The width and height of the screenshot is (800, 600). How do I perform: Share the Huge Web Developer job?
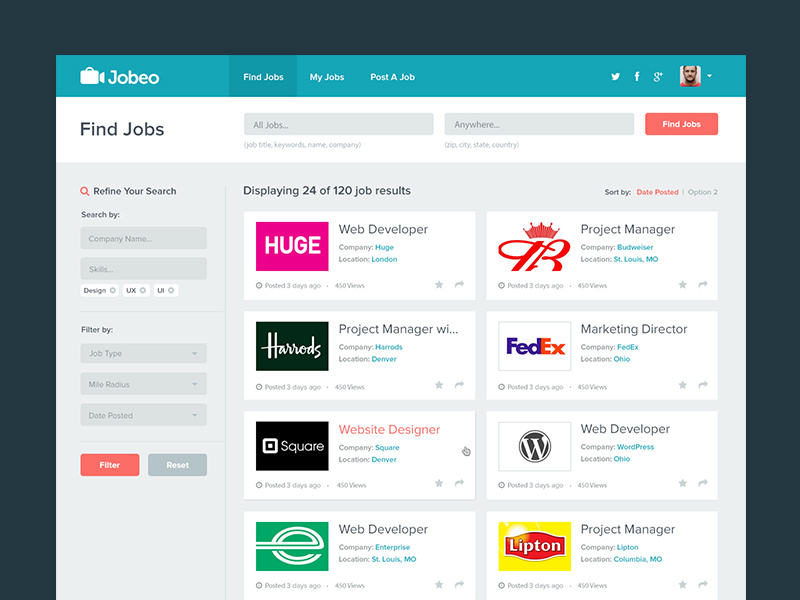(x=459, y=284)
